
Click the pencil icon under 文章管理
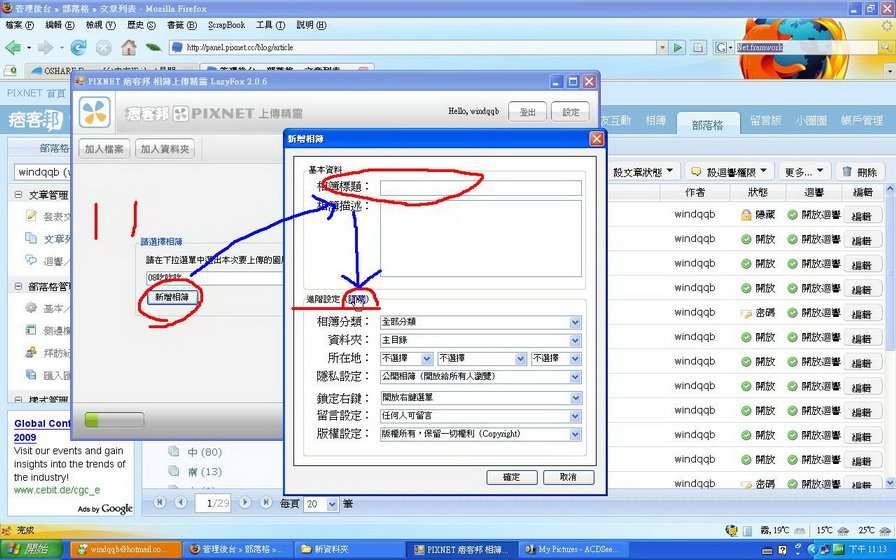point(31,215)
